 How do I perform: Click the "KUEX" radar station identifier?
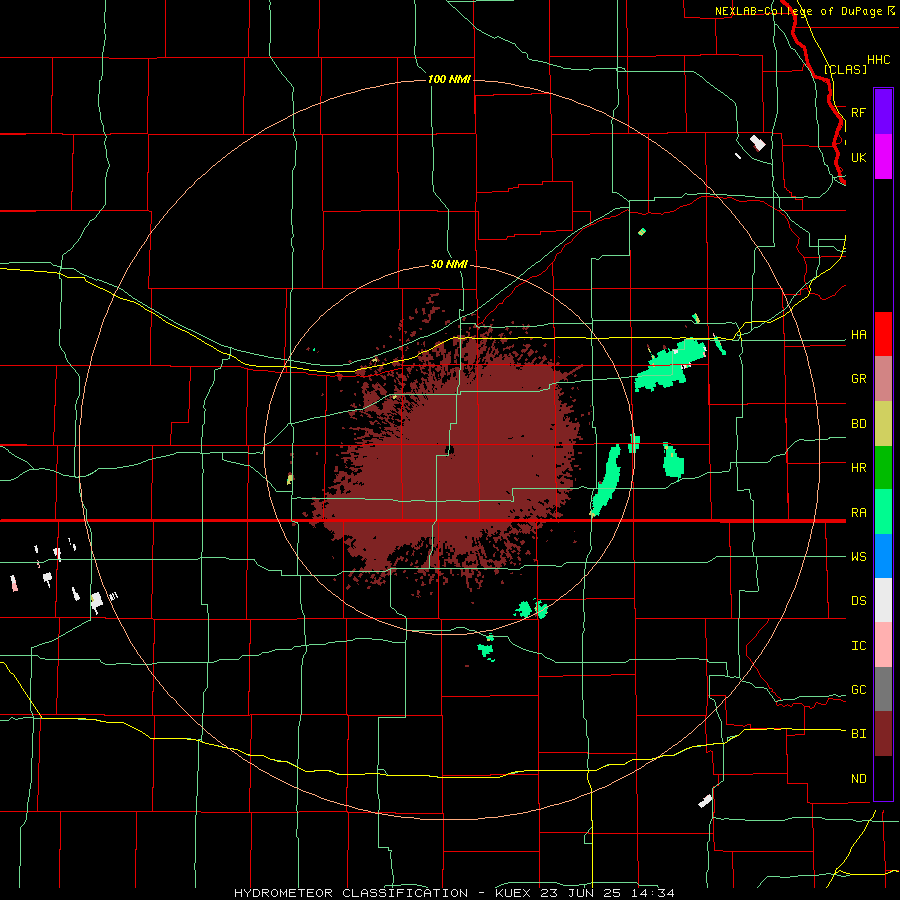point(516,893)
